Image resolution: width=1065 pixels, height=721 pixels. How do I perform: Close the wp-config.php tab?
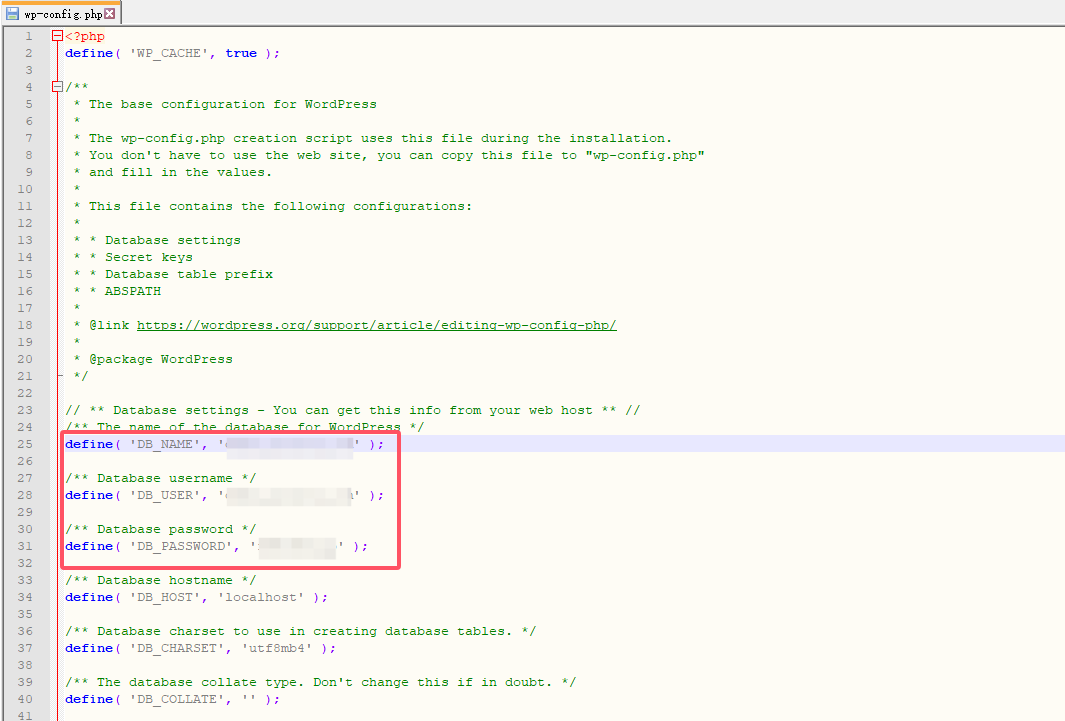click(110, 14)
